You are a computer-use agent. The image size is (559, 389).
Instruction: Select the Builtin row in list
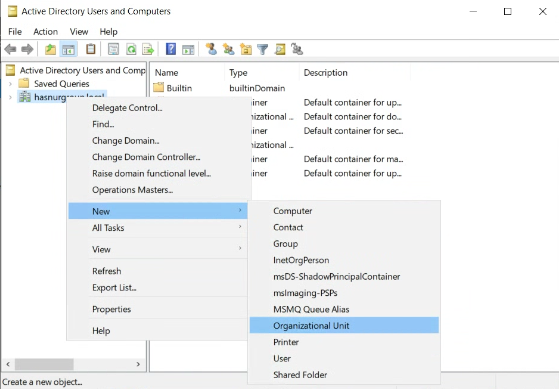[x=179, y=88]
